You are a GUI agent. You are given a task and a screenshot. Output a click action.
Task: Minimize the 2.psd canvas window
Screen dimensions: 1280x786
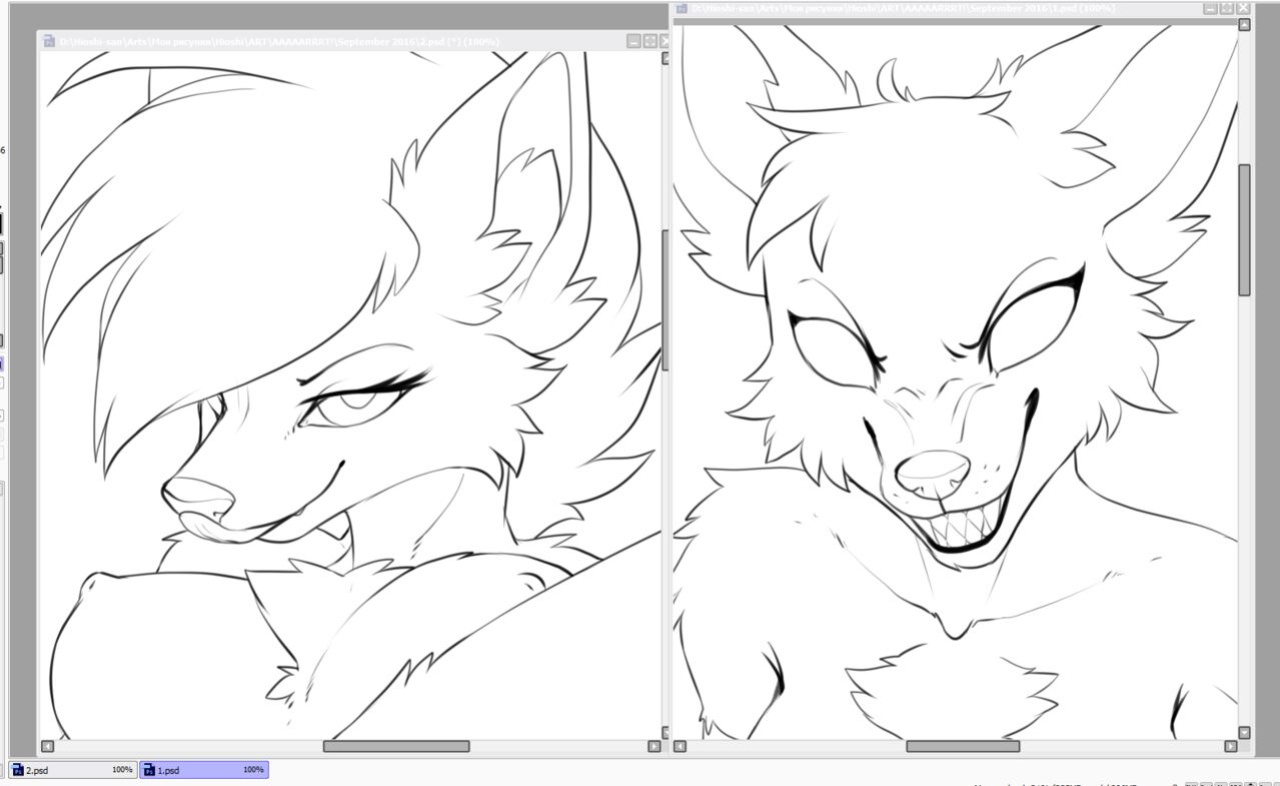(x=634, y=42)
